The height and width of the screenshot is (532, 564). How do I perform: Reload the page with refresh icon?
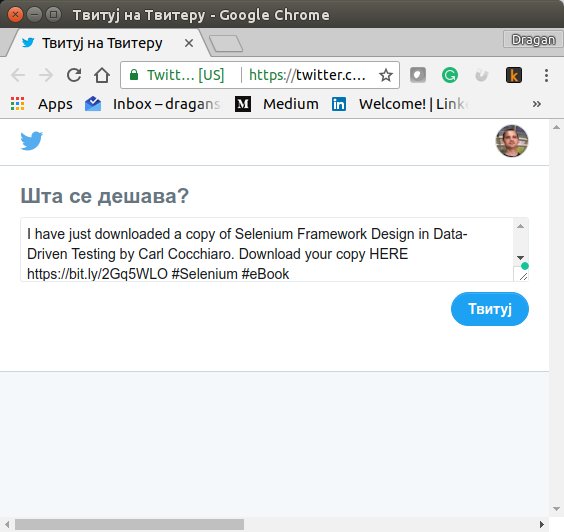74,75
